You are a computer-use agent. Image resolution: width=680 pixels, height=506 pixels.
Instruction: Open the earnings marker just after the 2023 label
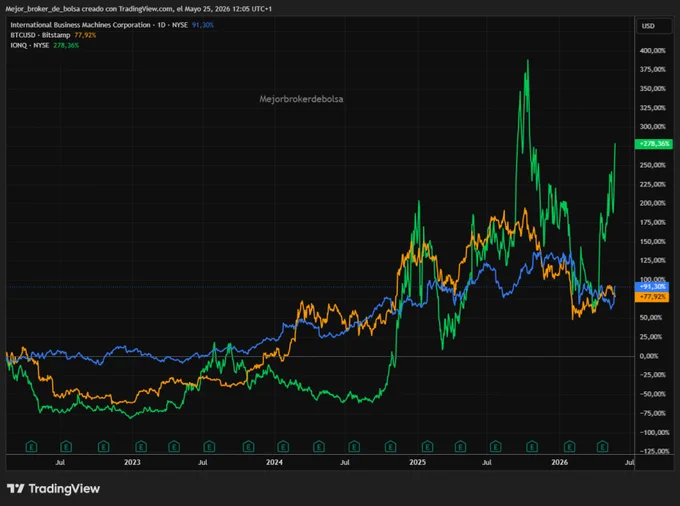(141, 446)
